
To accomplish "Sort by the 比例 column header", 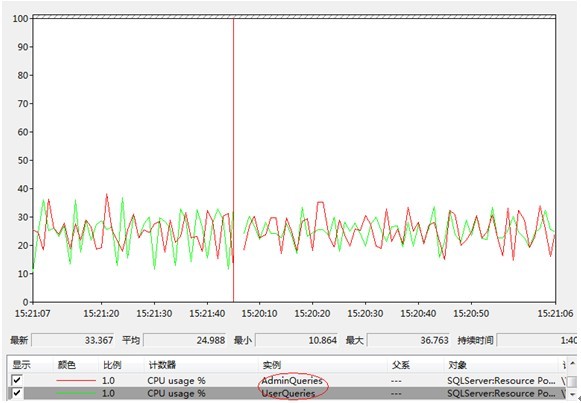I will coord(122,365).
